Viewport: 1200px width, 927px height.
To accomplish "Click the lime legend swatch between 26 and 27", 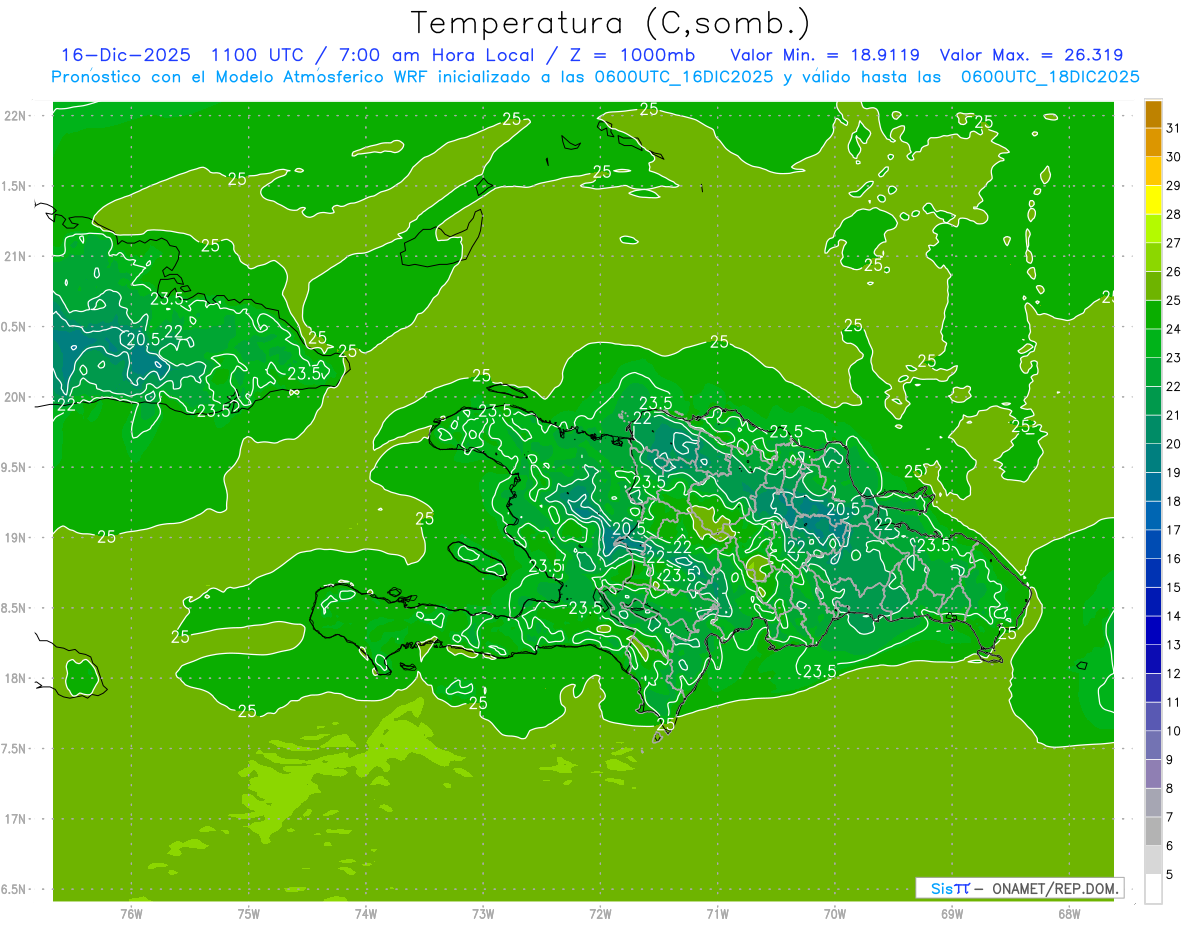I will click(x=1154, y=257).
